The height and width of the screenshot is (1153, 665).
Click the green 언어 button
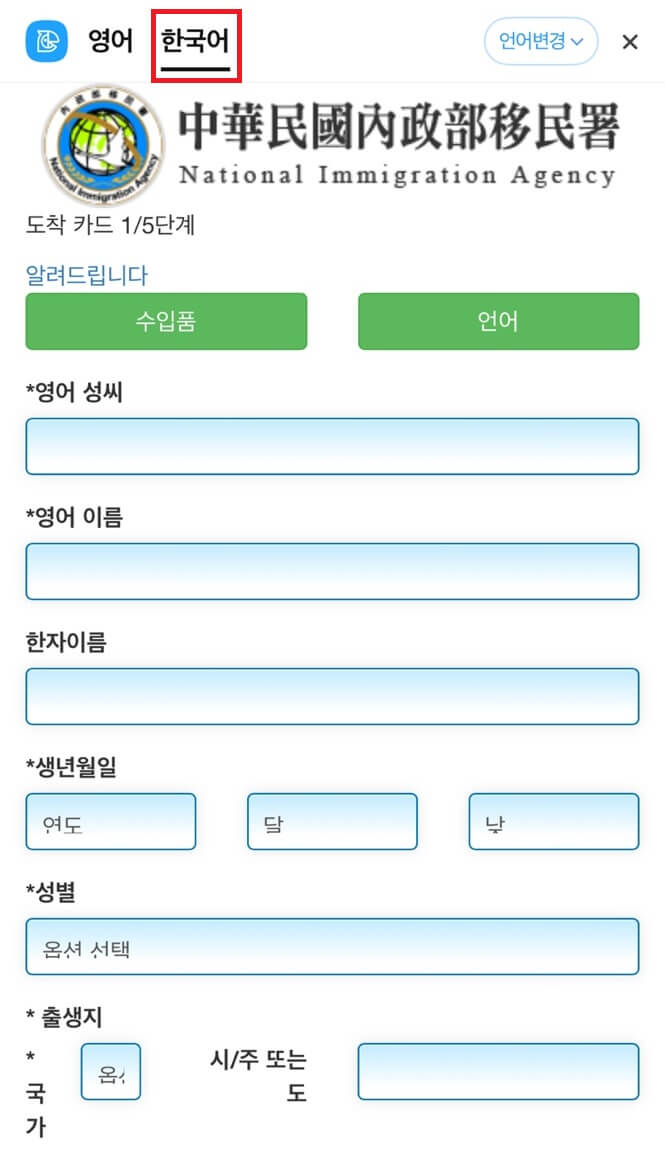click(x=497, y=321)
